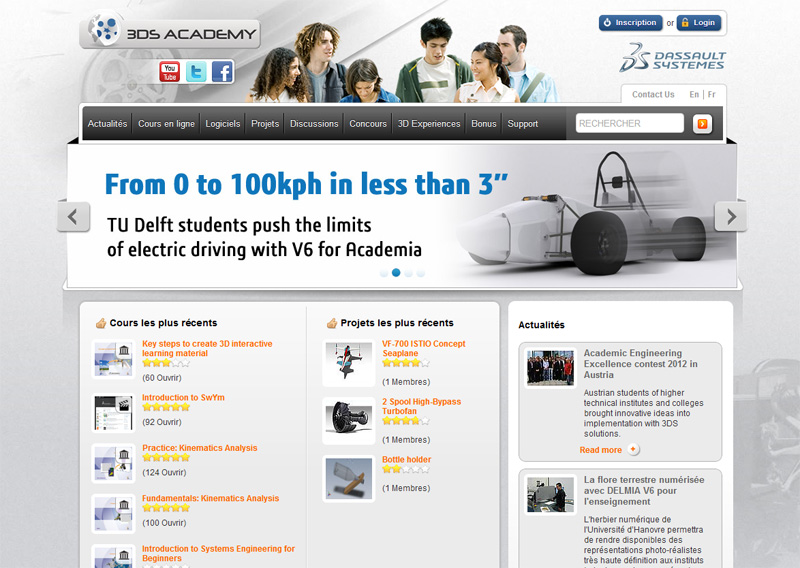This screenshot has width=800, height=568.
Task: Click the Dassault Systemes logo
Action: click(672, 58)
